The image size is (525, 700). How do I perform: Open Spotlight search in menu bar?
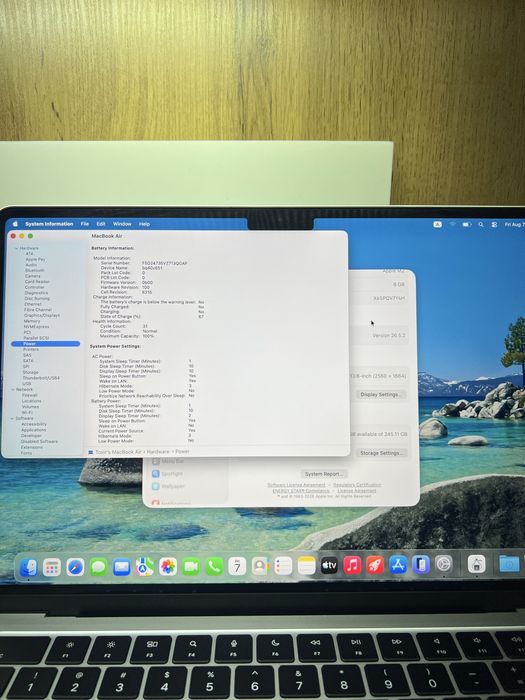[x=481, y=225]
